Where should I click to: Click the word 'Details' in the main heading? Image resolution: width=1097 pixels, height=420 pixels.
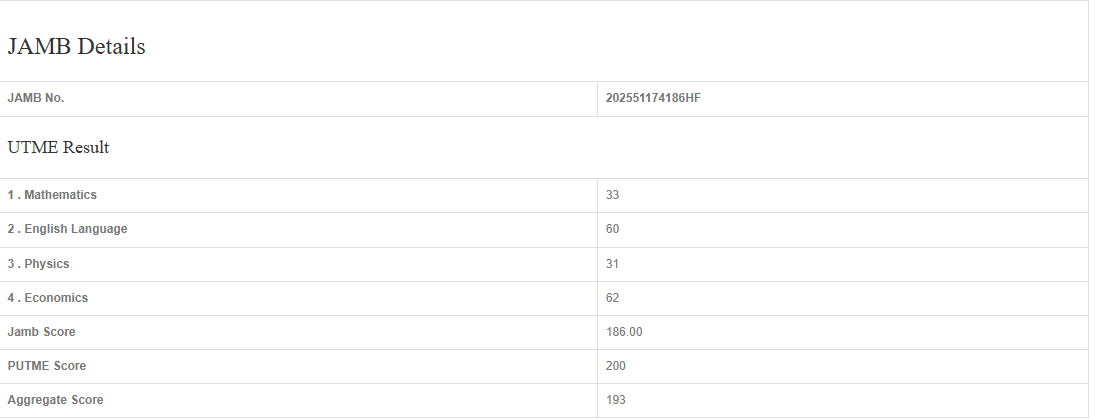(x=110, y=47)
